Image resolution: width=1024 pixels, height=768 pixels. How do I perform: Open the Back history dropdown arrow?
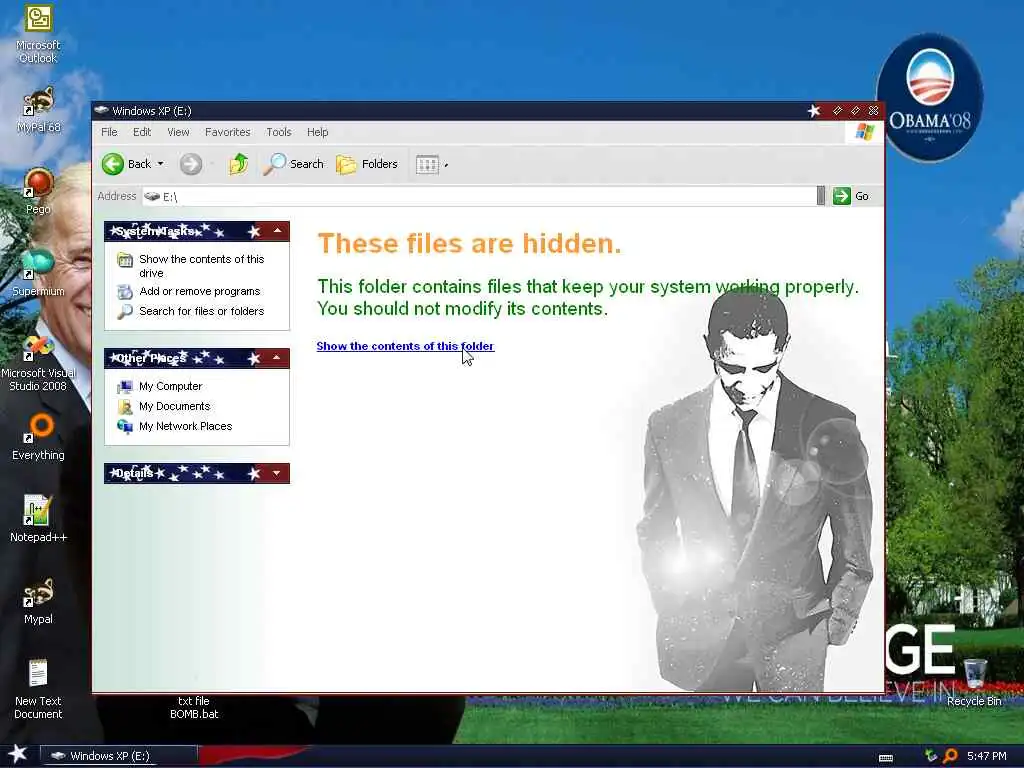pyautogui.click(x=161, y=164)
